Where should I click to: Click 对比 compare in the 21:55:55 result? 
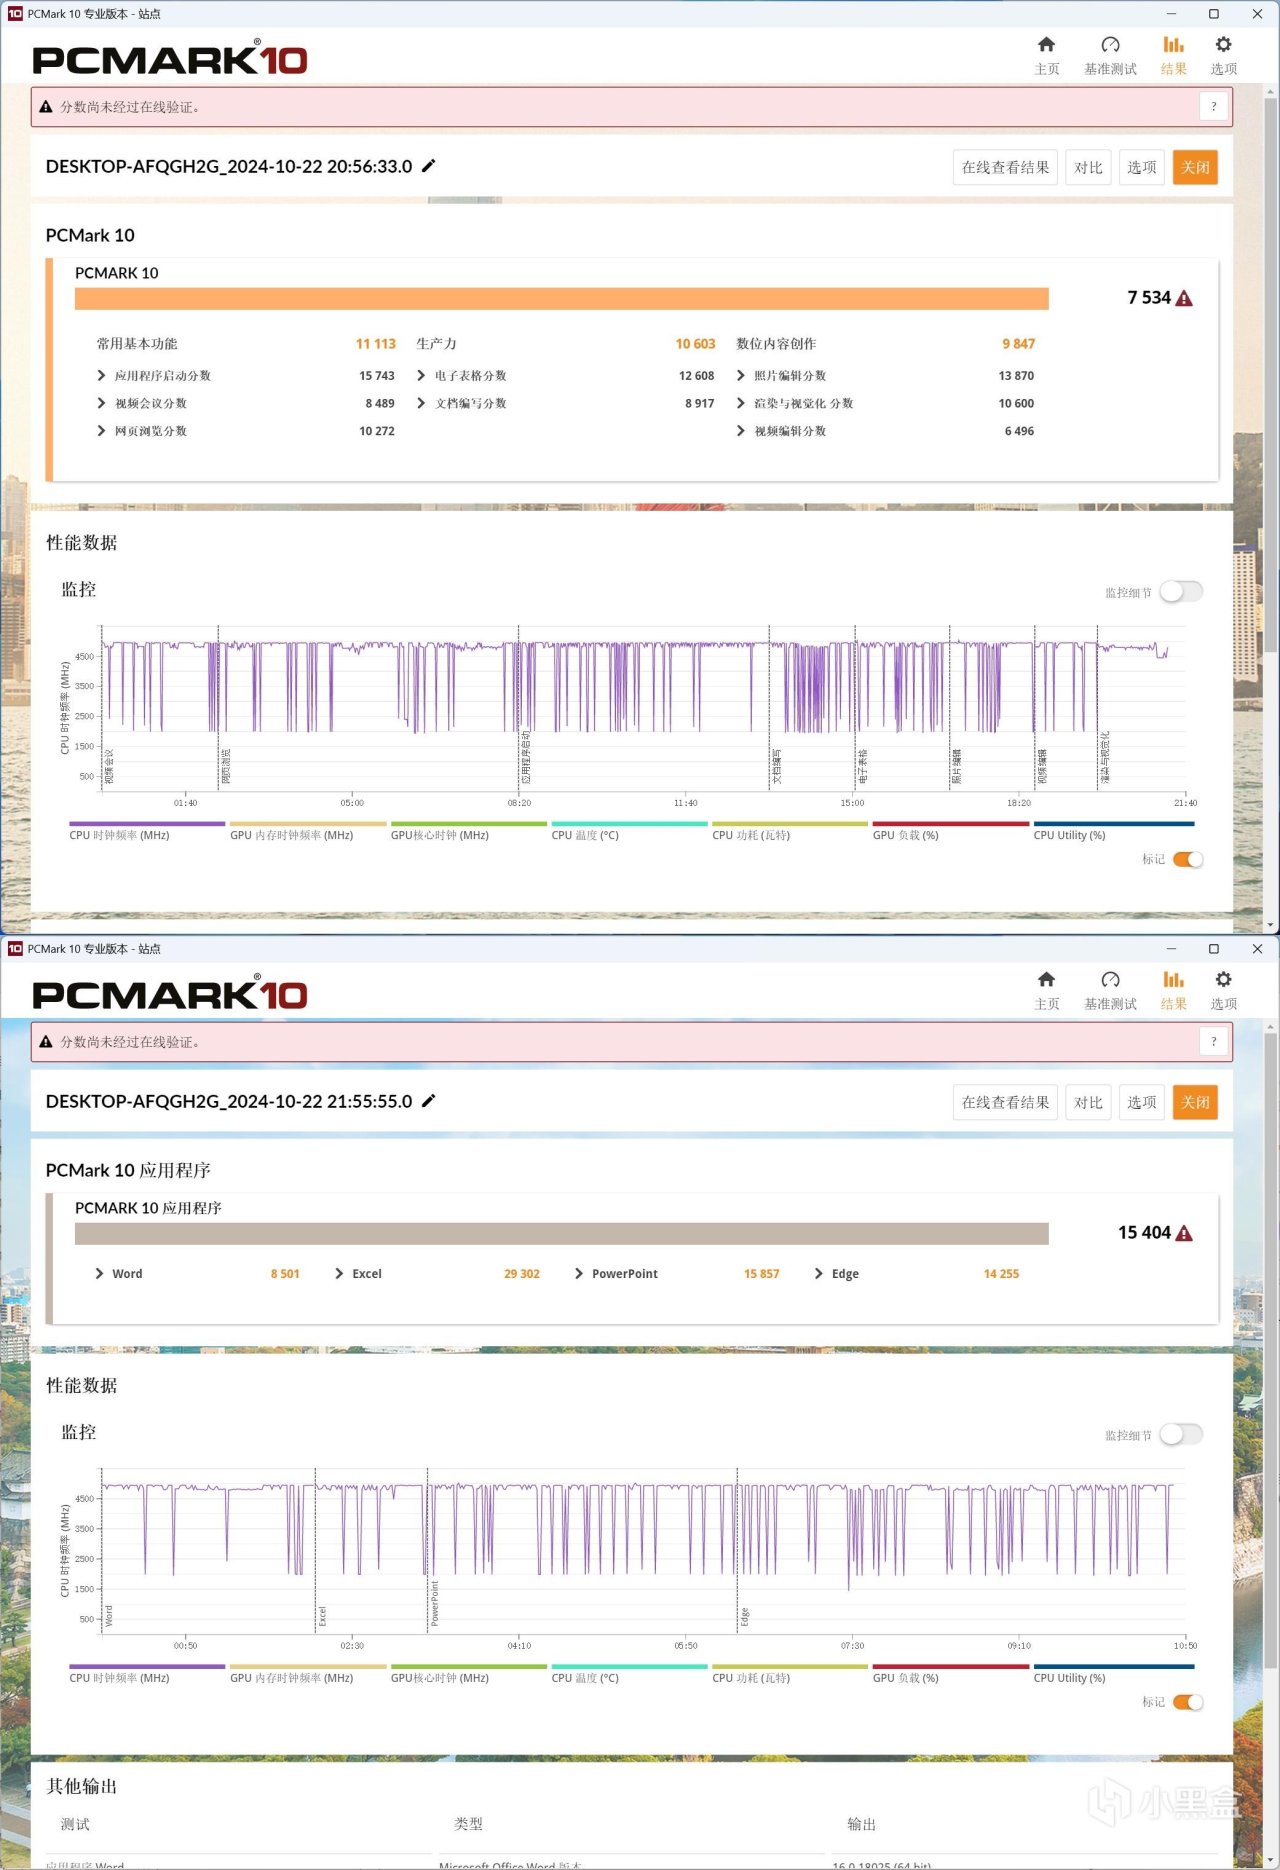click(1088, 1102)
